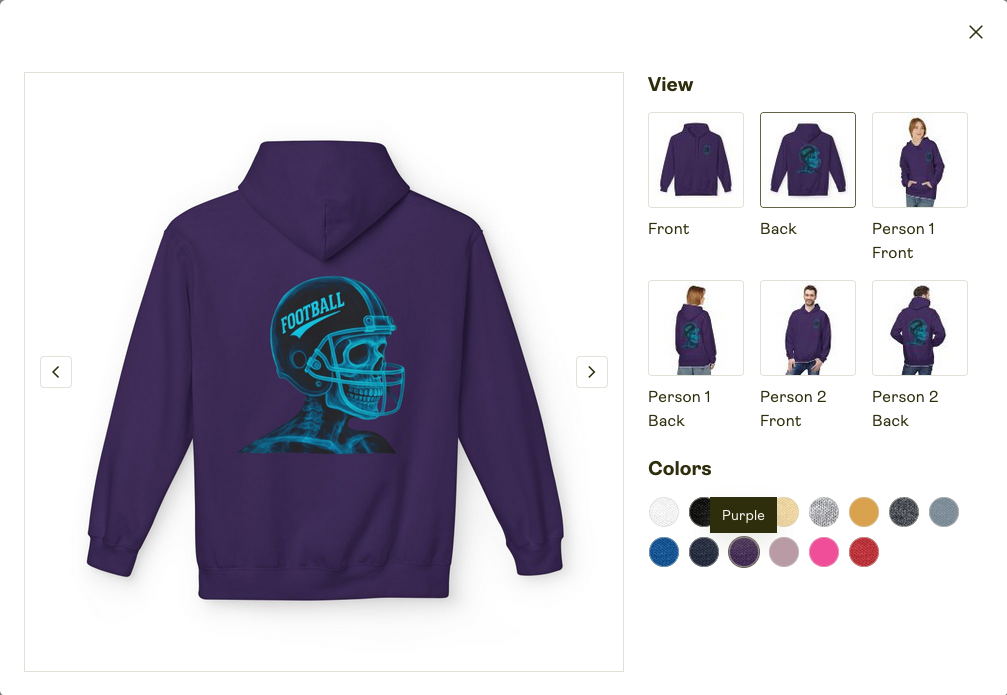1007x695 pixels.
Task: Show the previous product image
Action: [56, 372]
